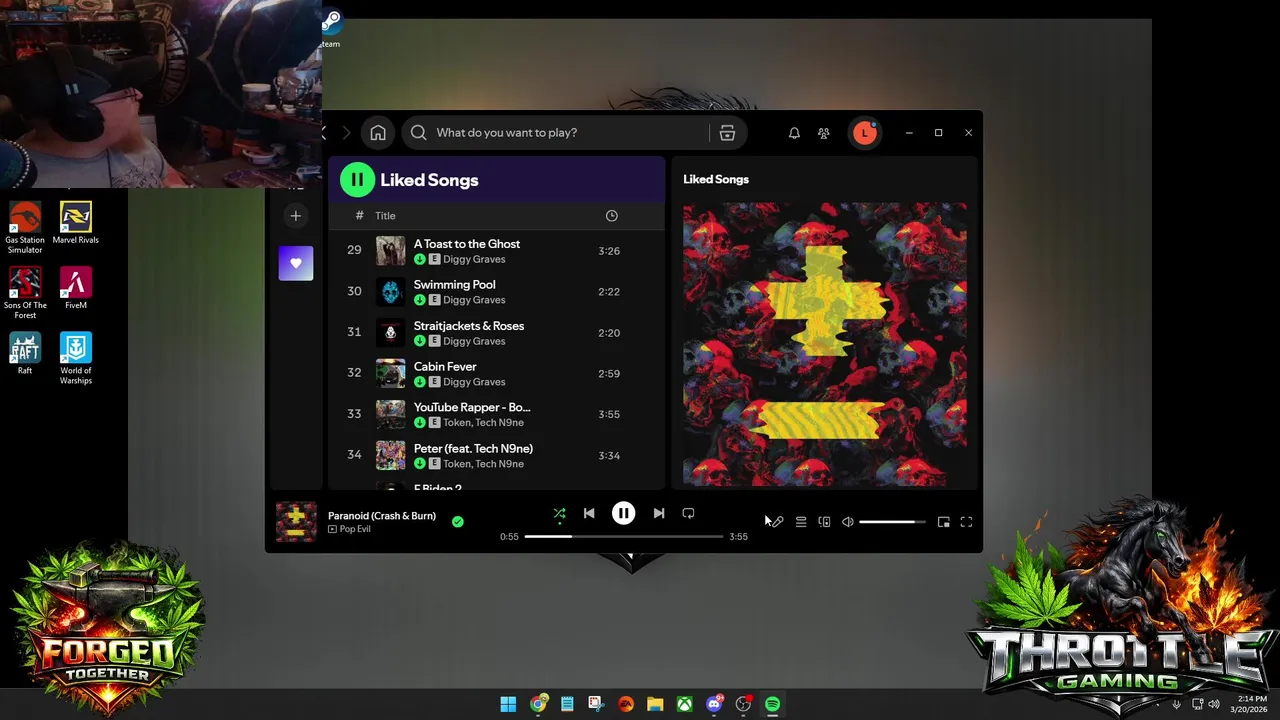Open Connect to a device icon
This screenshot has width=1280, height=720.
[824, 522]
